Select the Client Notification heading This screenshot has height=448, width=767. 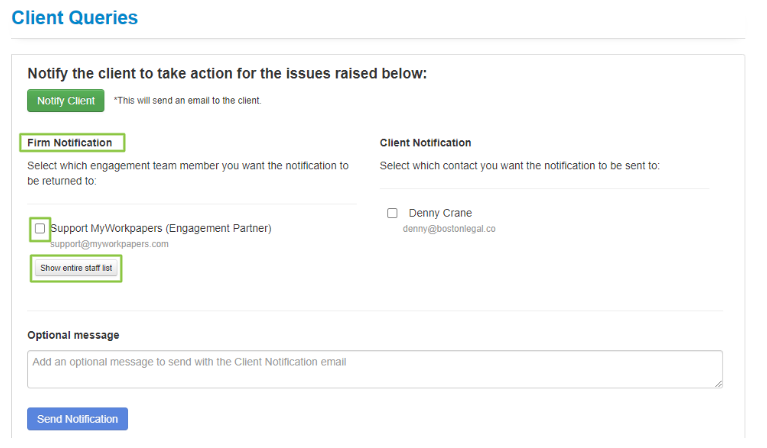pos(425,143)
